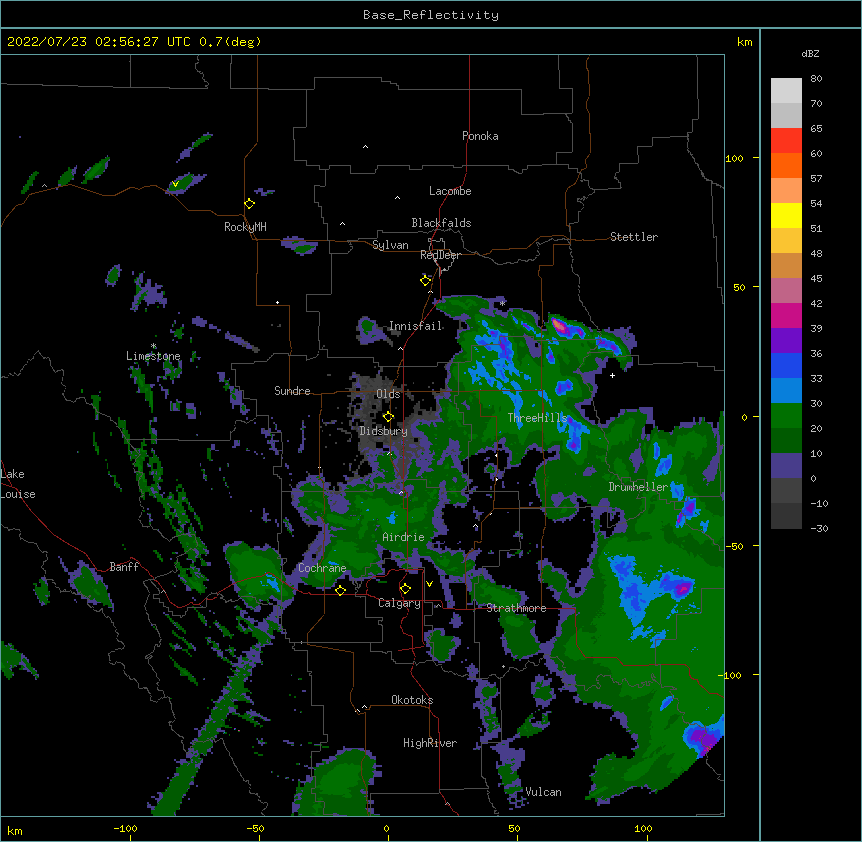Screen dimensions: 862x842
Task: Click the Innisfail label
Action: (415, 326)
